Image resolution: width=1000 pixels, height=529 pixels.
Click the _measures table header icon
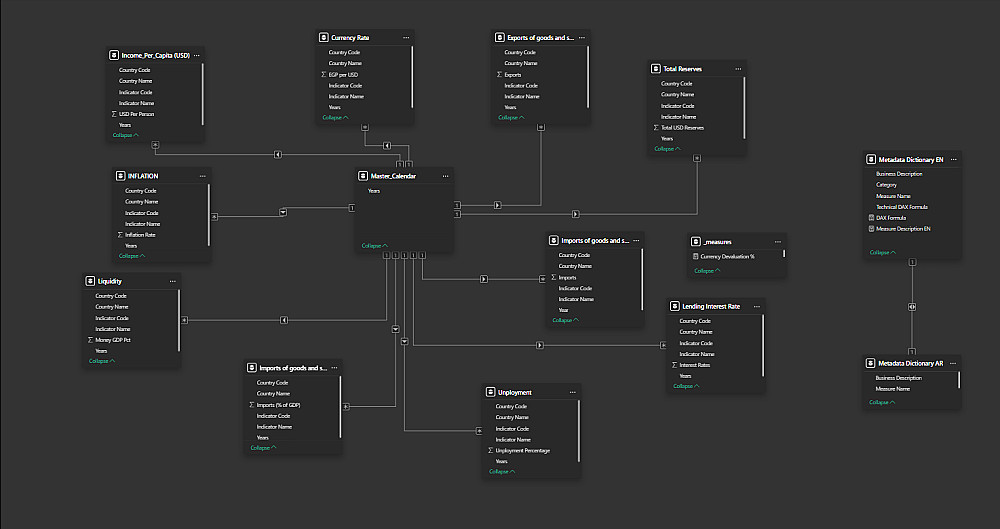pyautogui.click(x=696, y=242)
